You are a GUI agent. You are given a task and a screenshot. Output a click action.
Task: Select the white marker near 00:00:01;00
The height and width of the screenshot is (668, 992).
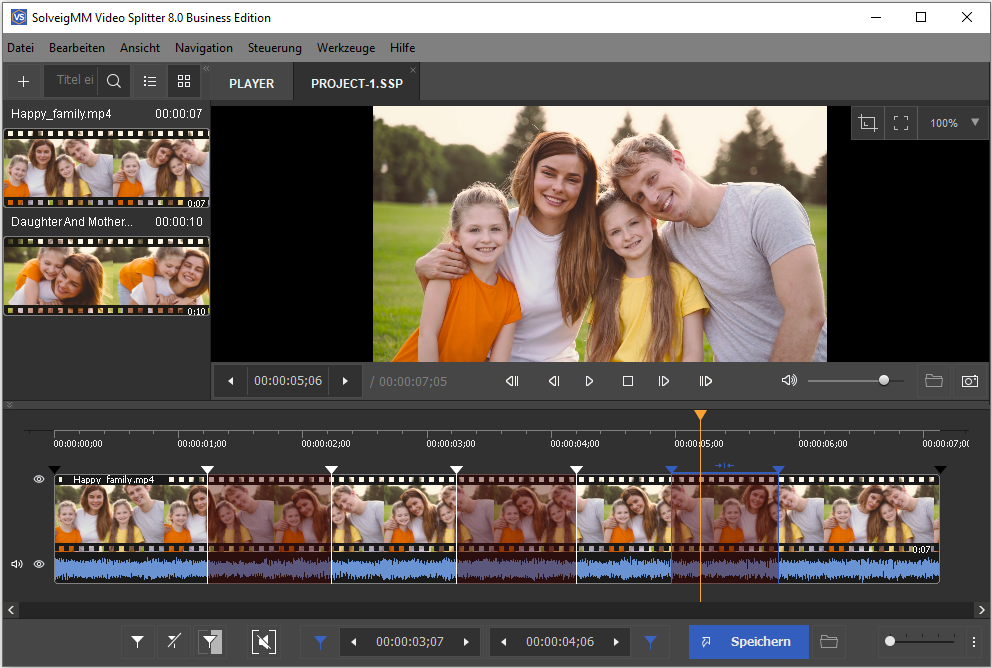208,470
